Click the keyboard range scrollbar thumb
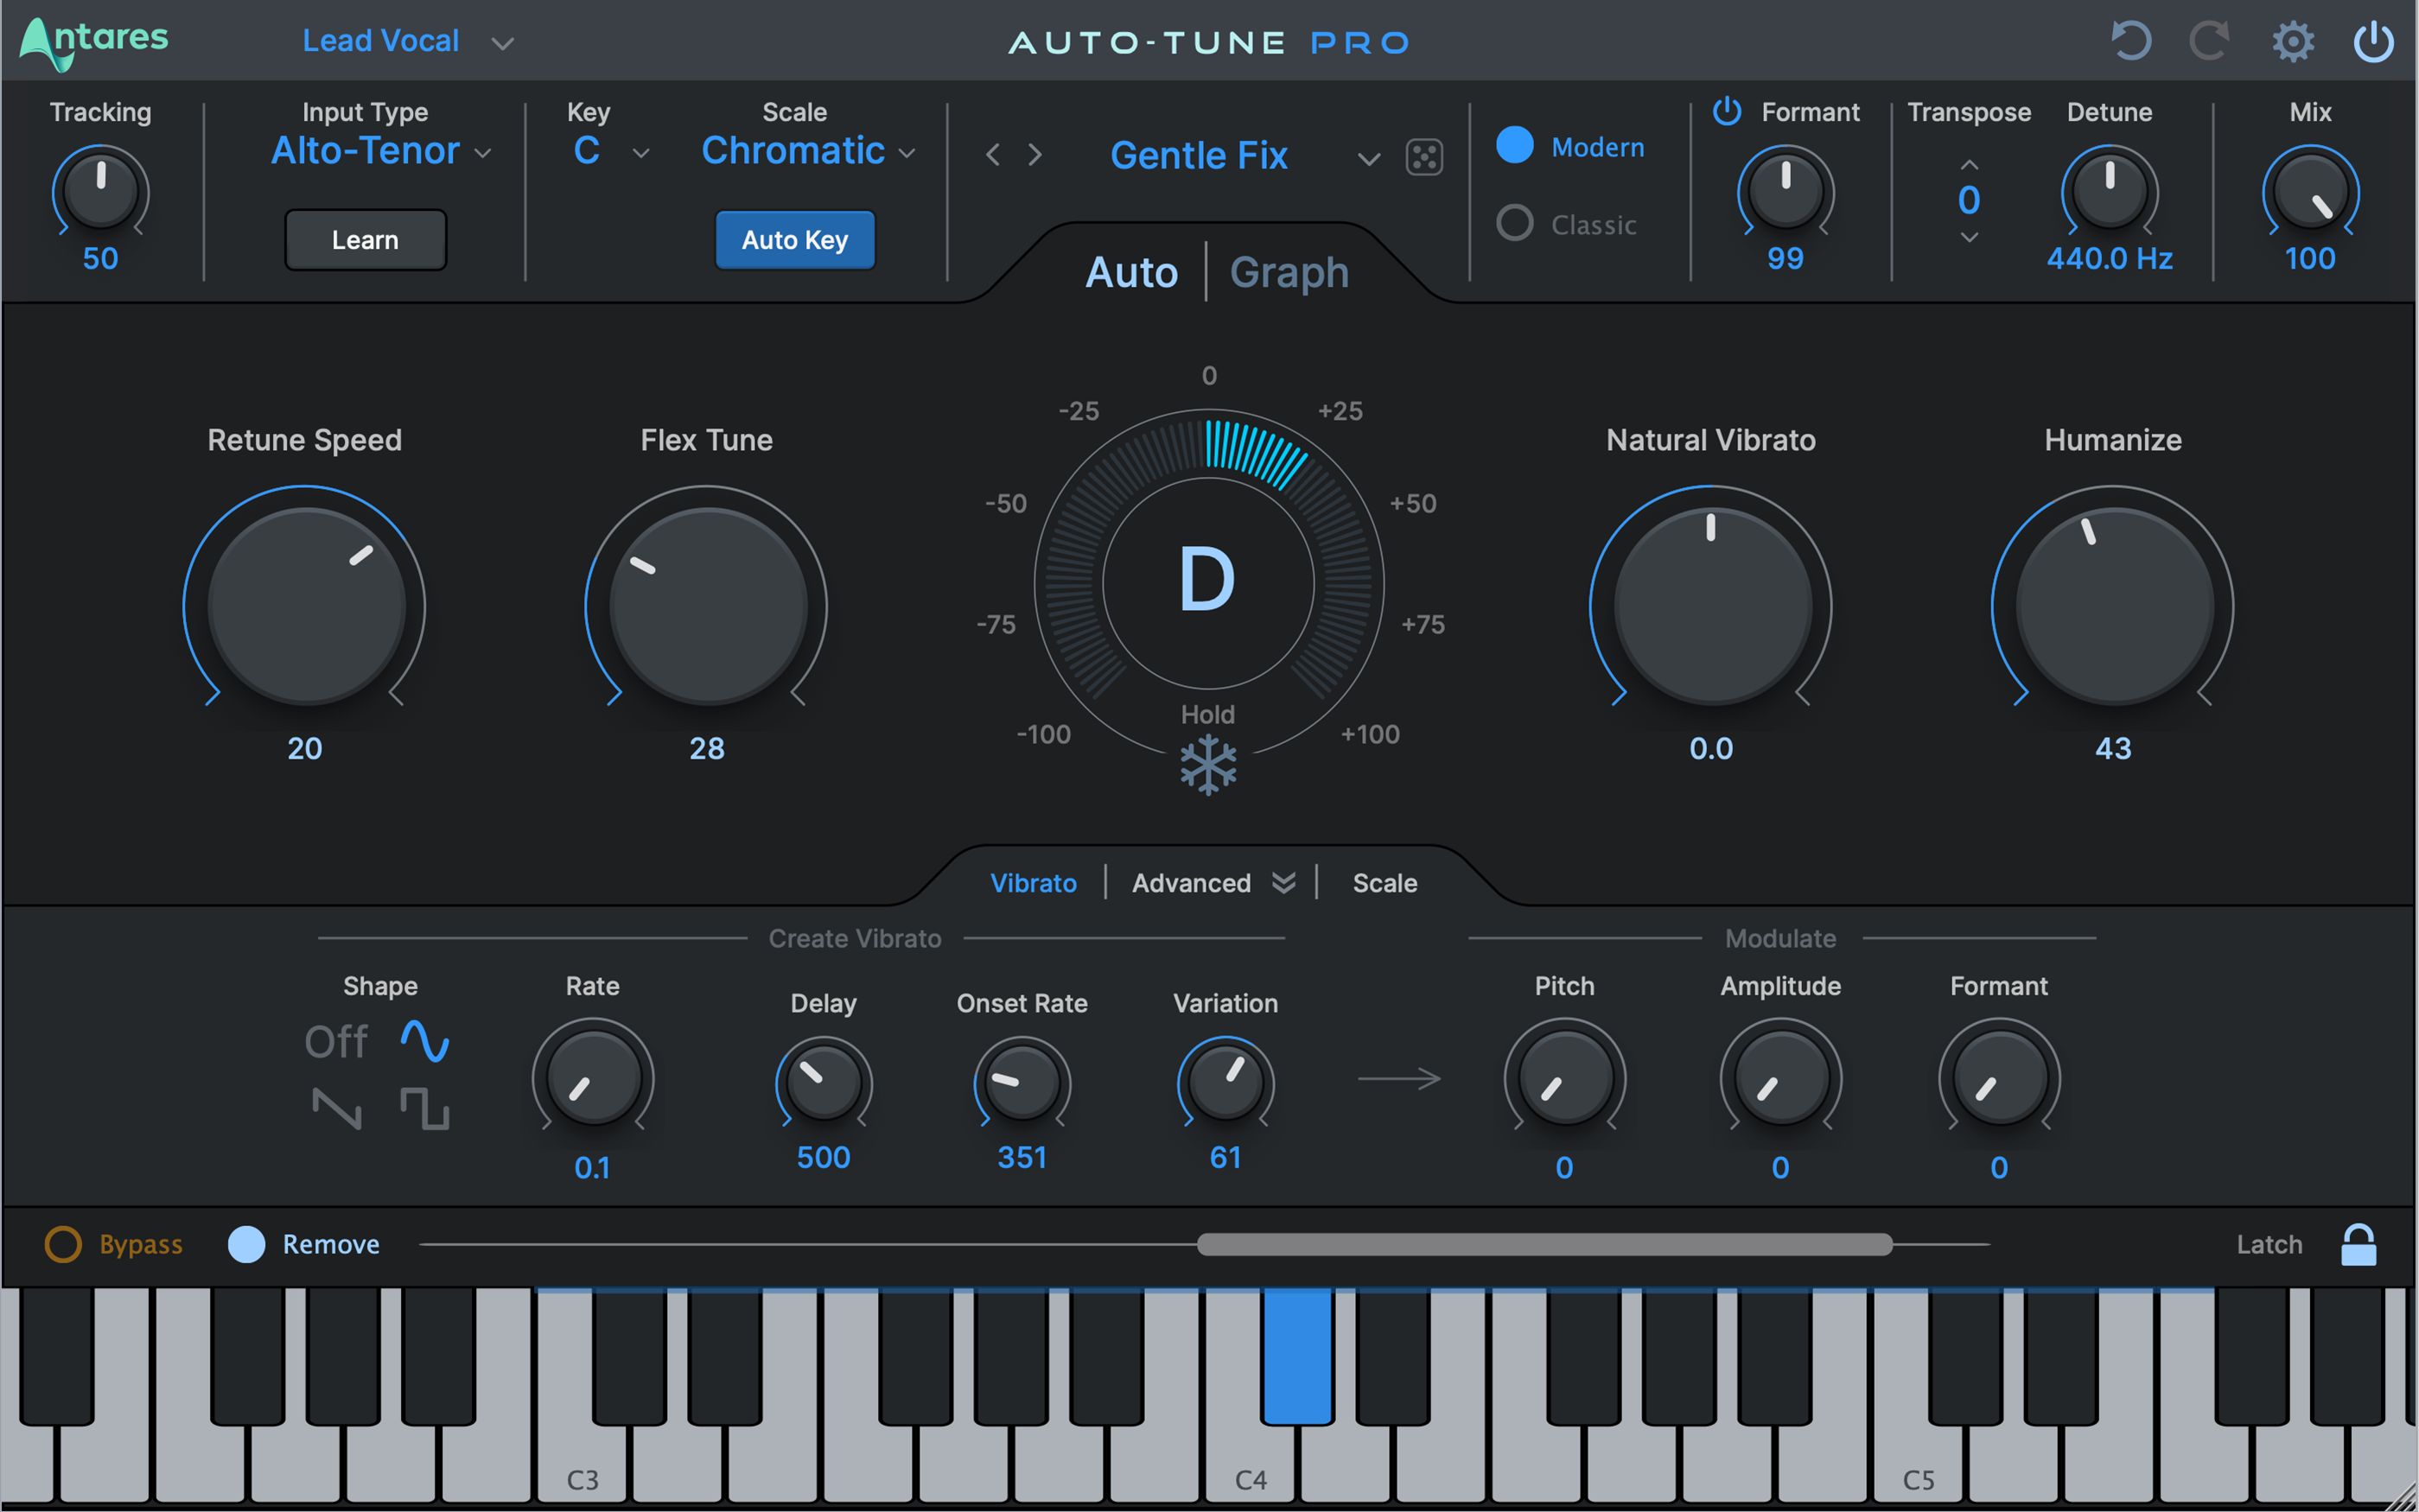The height and width of the screenshot is (1512, 2419). (x=1544, y=1244)
